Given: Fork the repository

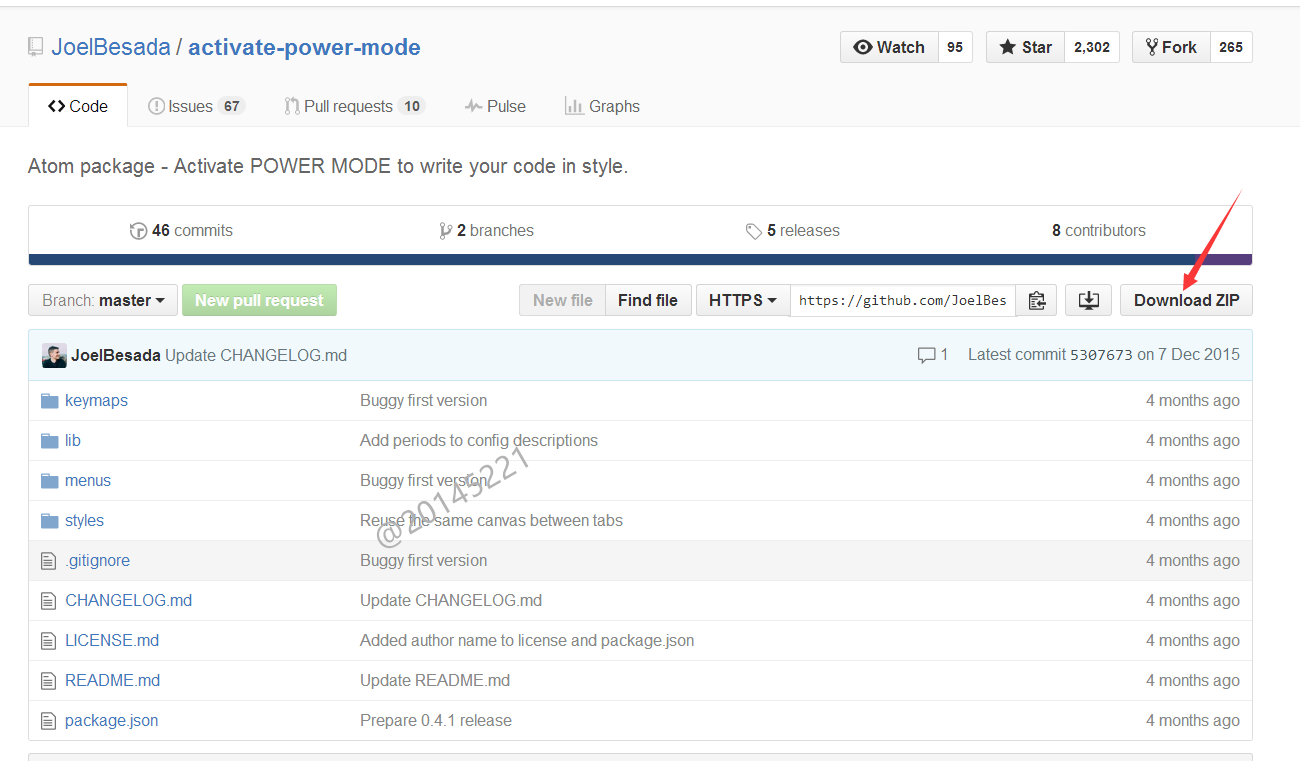Looking at the screenshot, I should [1171, 47].
